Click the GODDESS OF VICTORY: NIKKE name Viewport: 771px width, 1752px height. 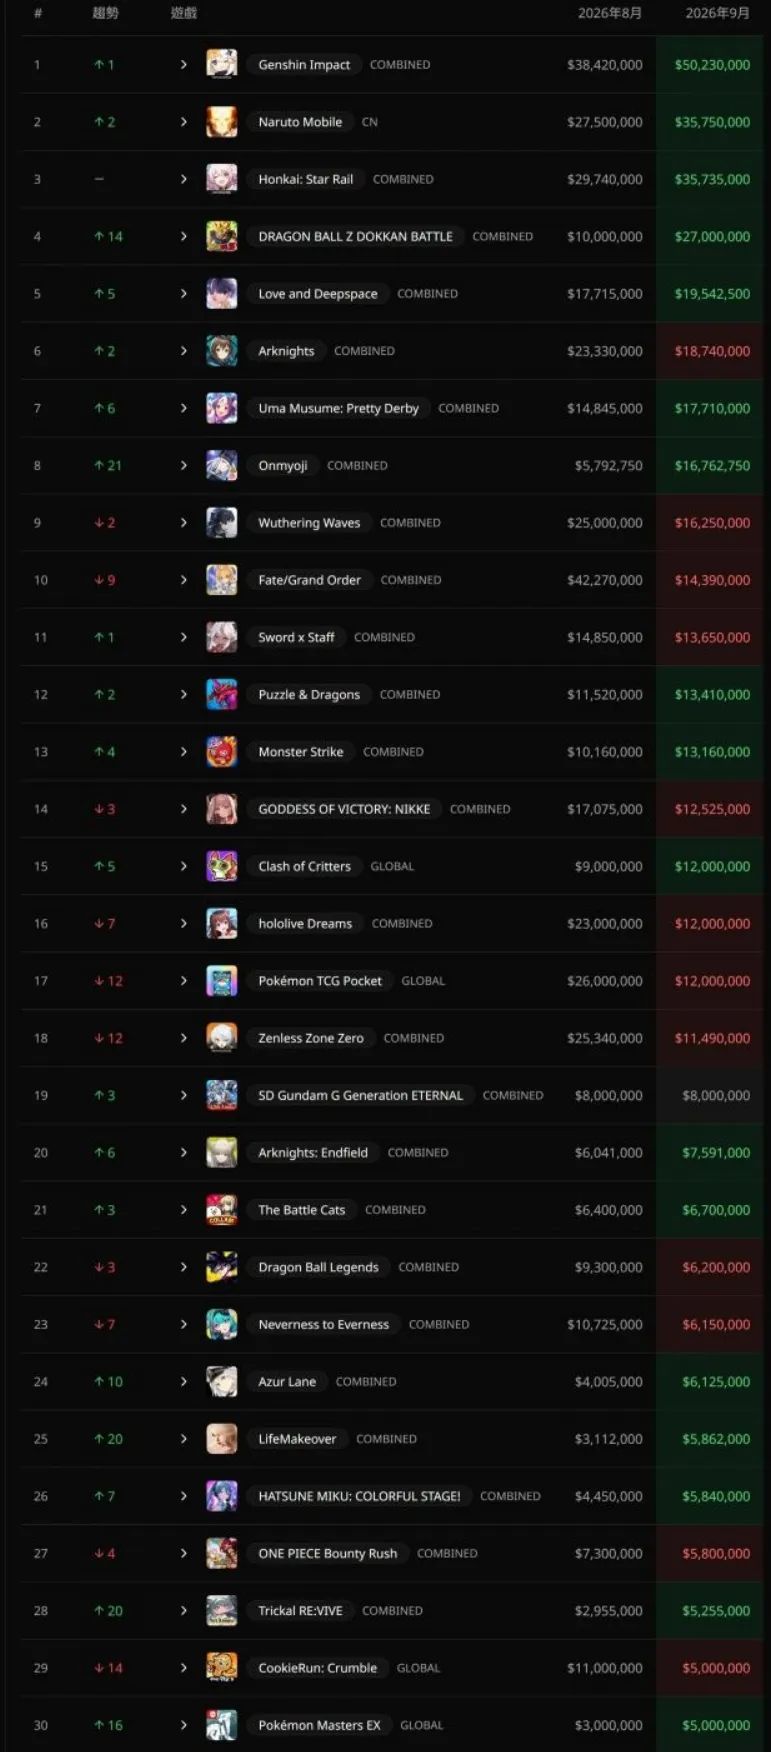pos(344,809)
